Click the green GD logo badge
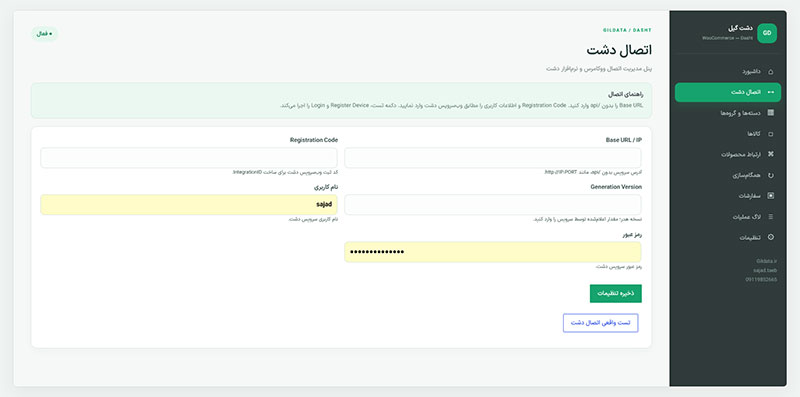The image size is (800, 397). pos(767,33)
